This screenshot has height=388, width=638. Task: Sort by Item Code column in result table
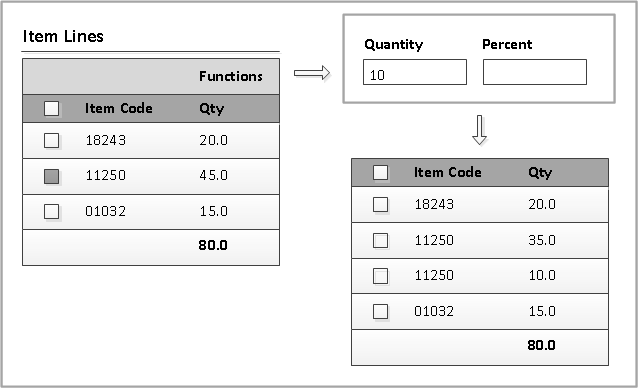point(448,172)
